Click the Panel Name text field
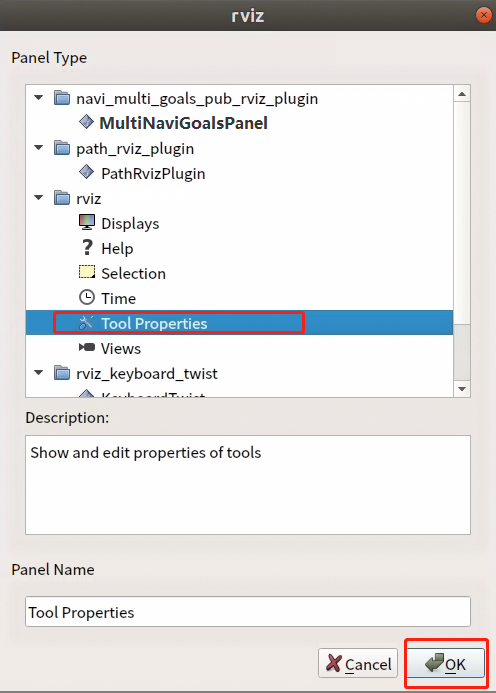Viewport: 496px width, 693px height. click(248, 612)
